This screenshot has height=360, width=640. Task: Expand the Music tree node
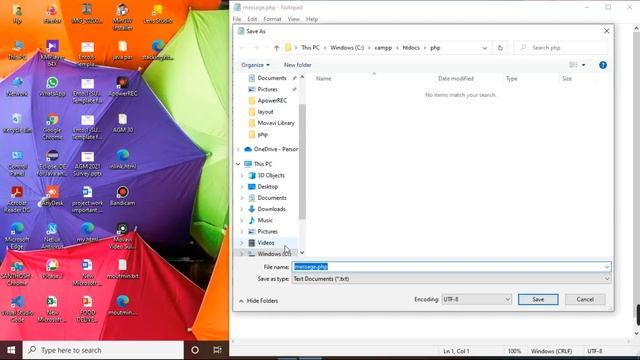point(242,220)
